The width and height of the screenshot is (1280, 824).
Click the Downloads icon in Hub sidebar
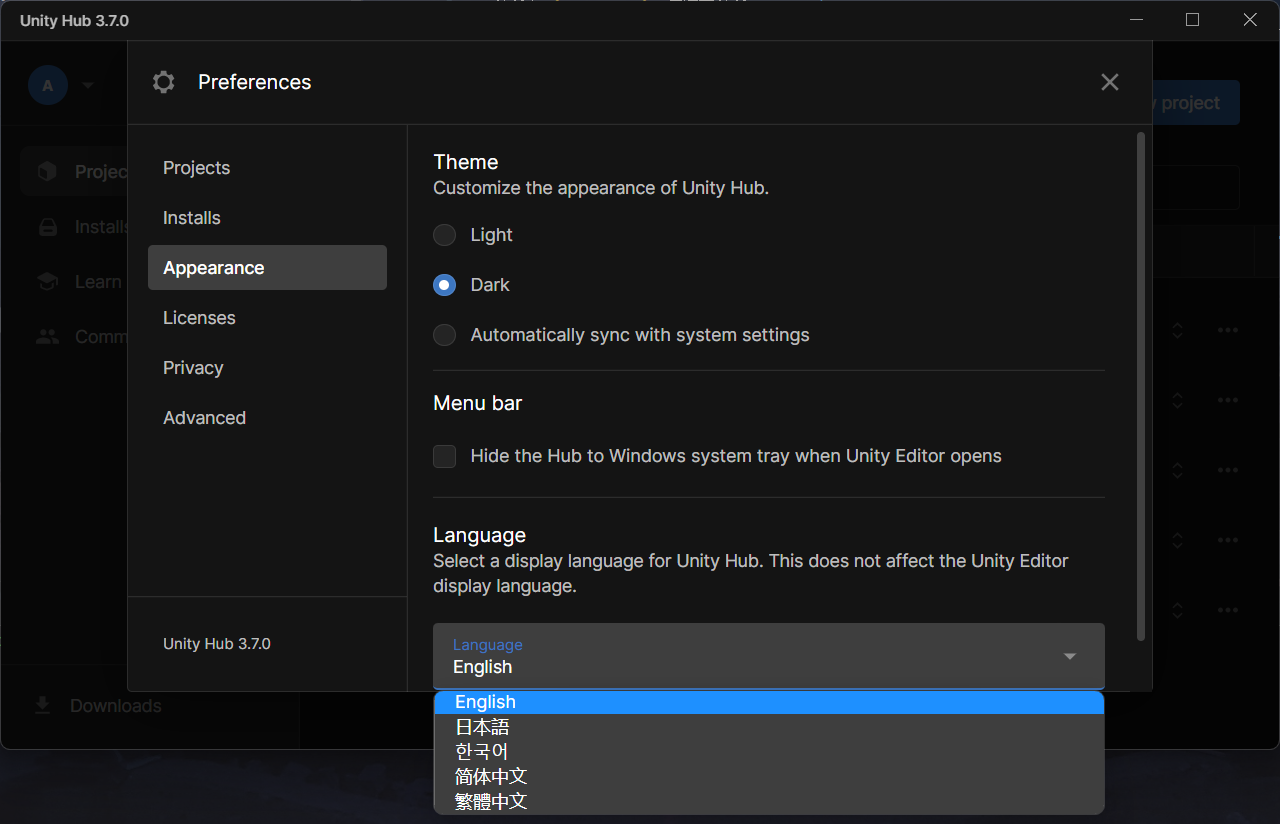point(42,706)
